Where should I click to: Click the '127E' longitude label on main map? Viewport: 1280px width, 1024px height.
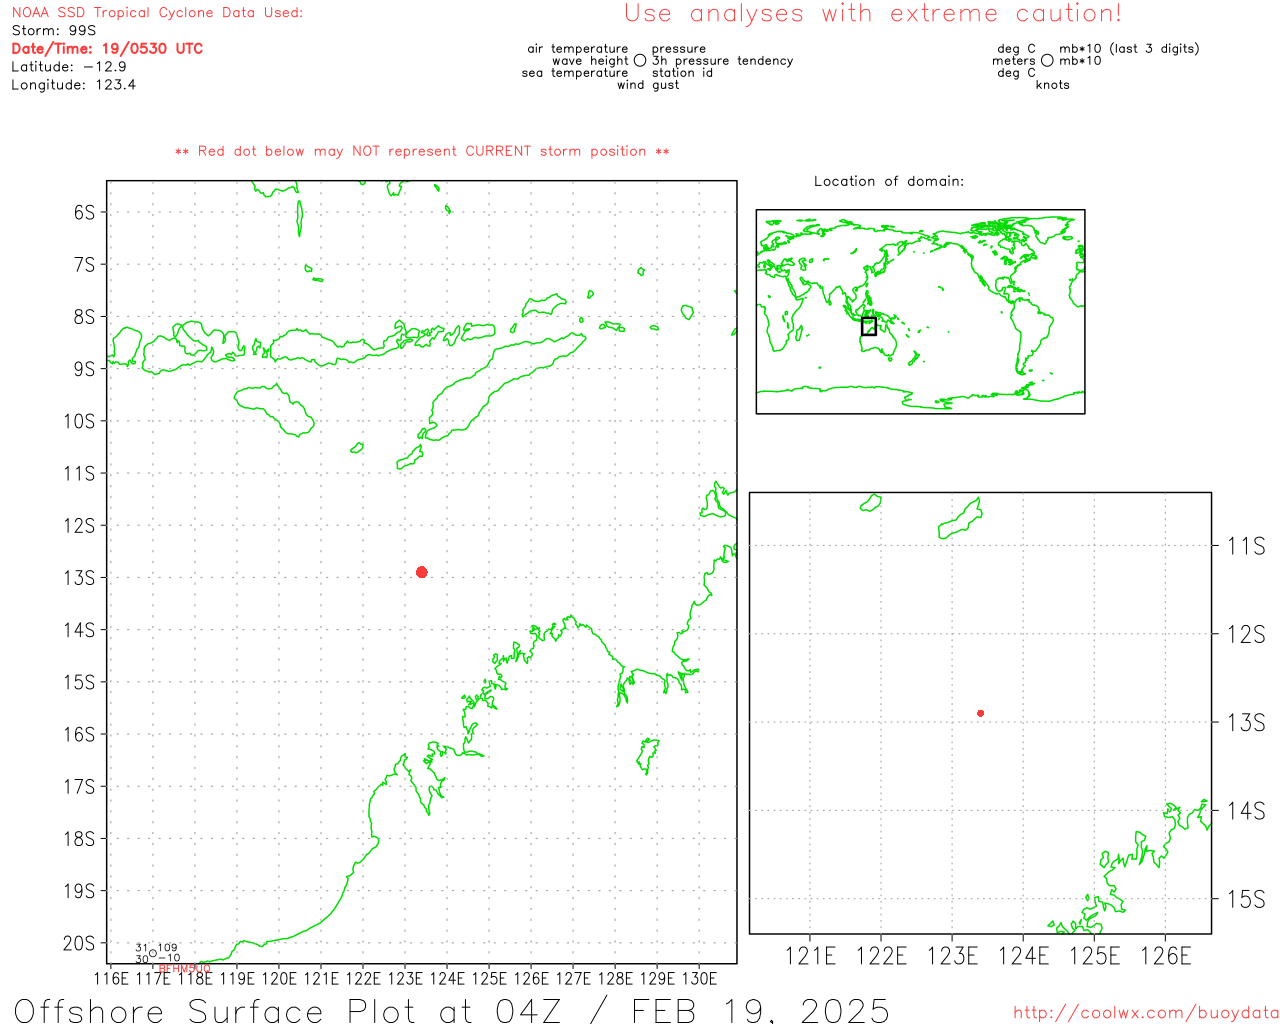coord(573,978)
